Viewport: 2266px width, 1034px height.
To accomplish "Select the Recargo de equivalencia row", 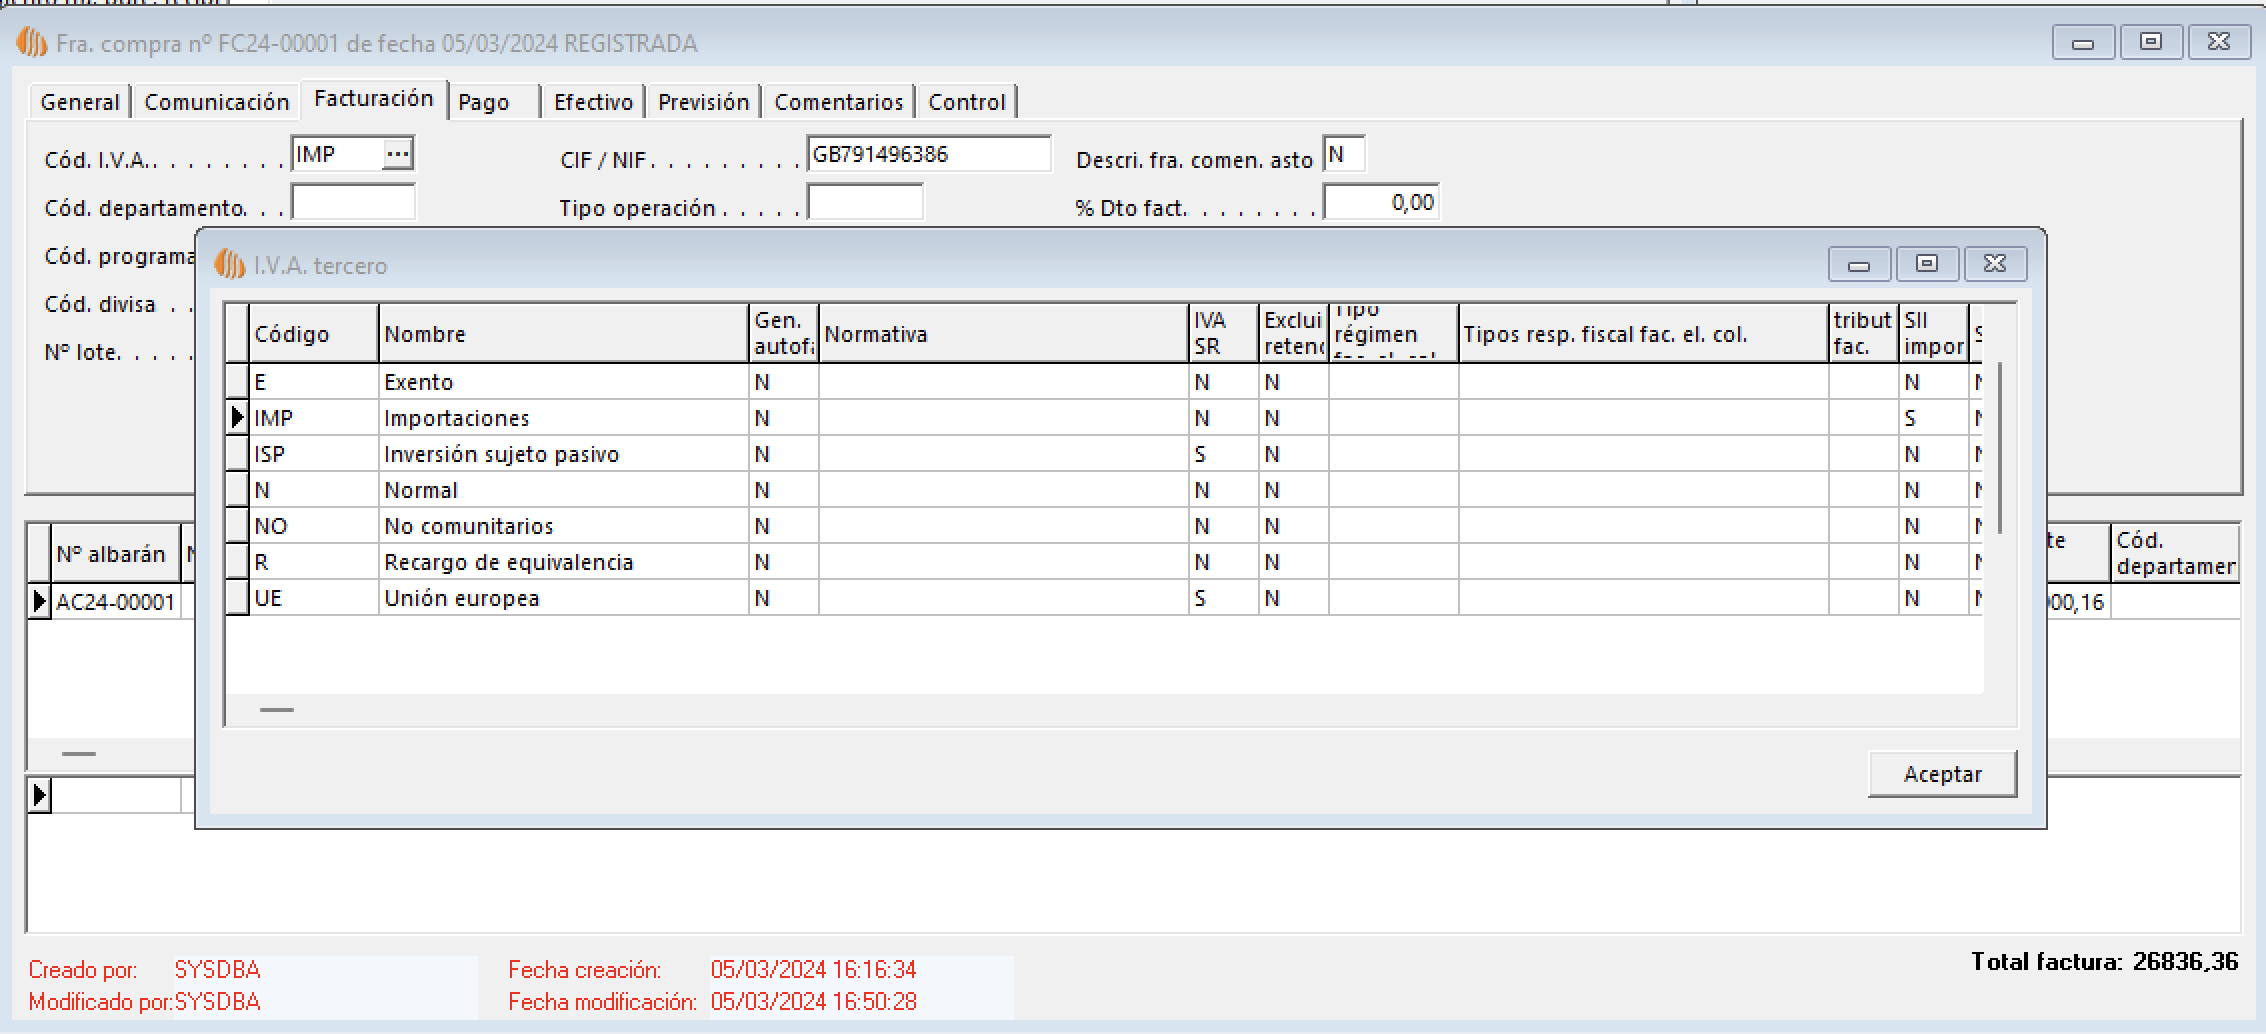I will pyautogui.click(x=508, y=562).
